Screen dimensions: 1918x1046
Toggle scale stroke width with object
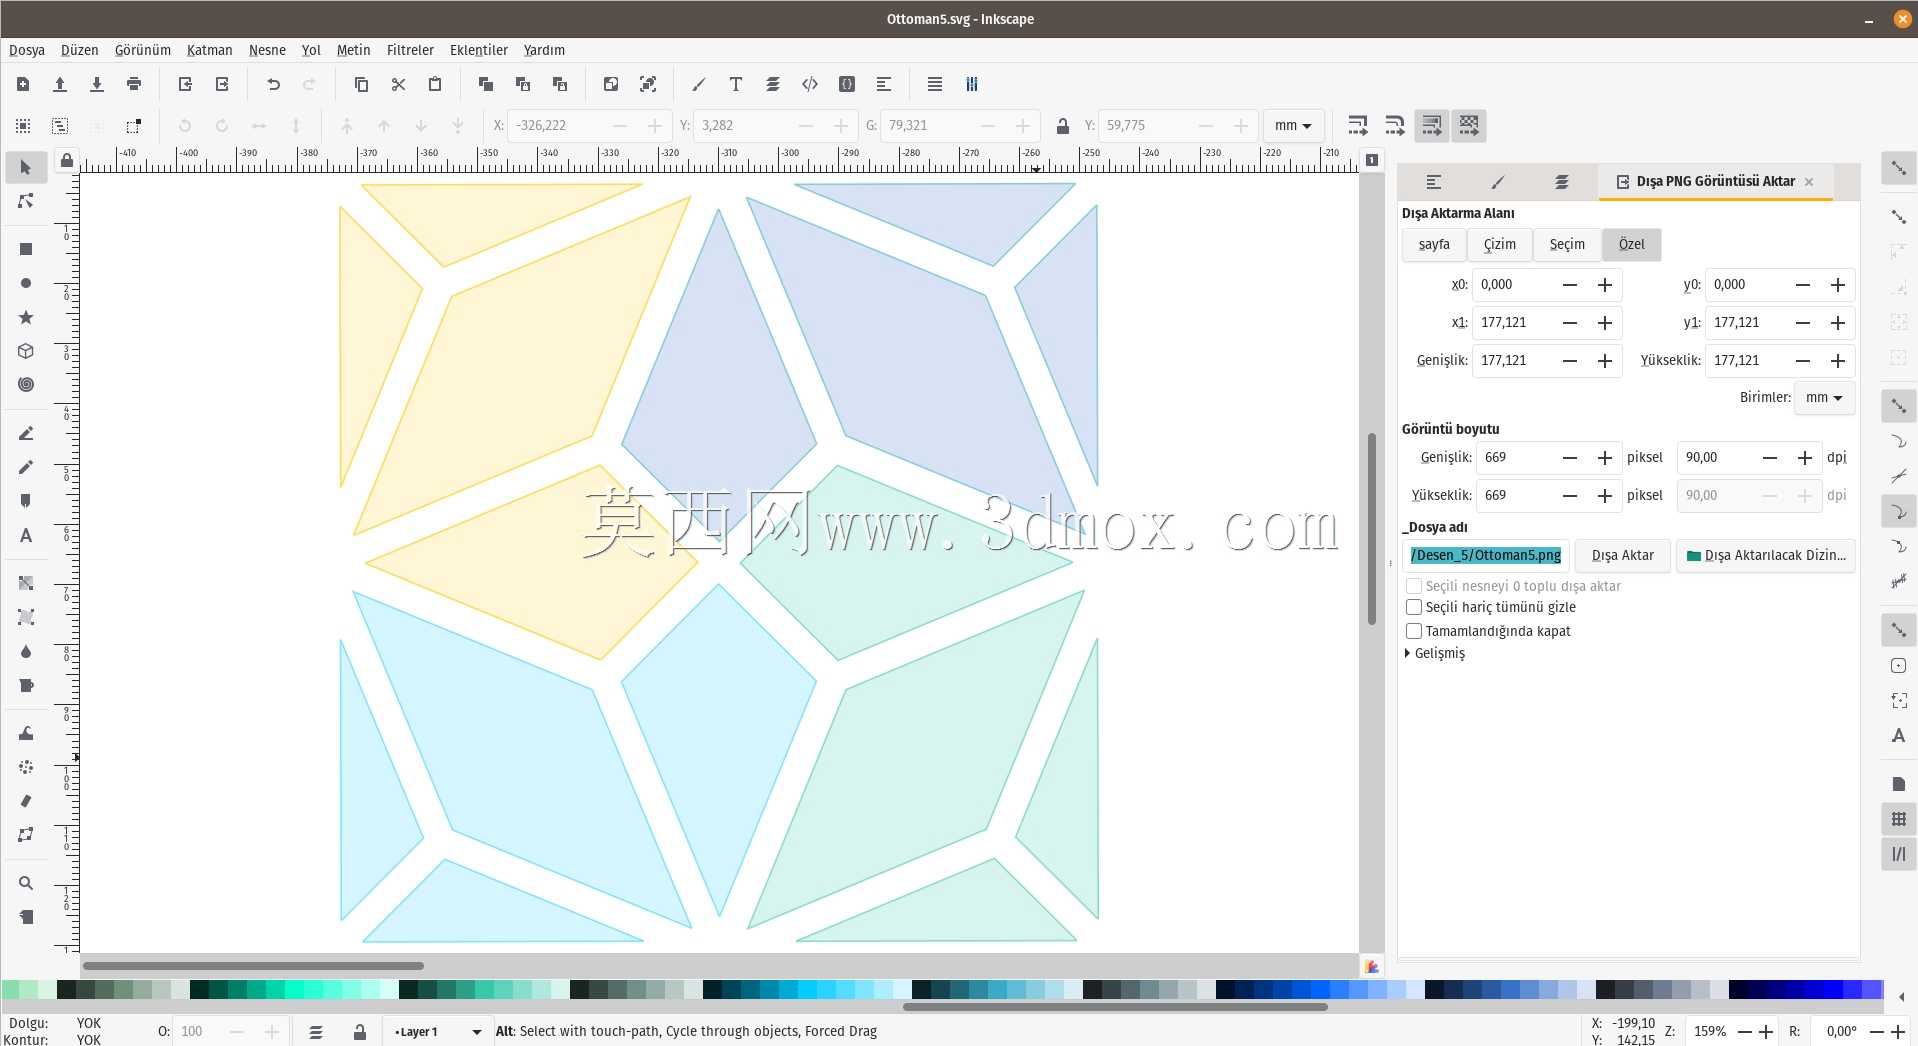click(1358, 126)
